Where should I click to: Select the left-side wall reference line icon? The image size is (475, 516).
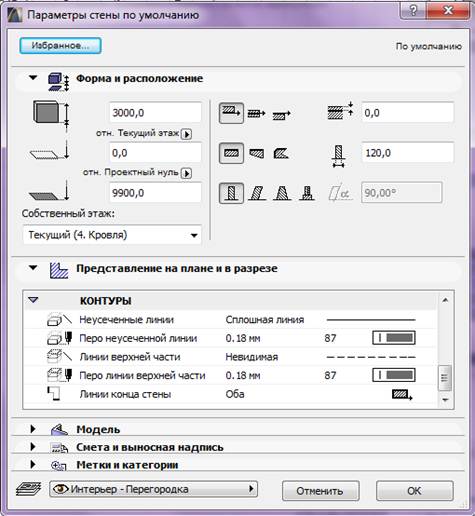tap(231, 113)
